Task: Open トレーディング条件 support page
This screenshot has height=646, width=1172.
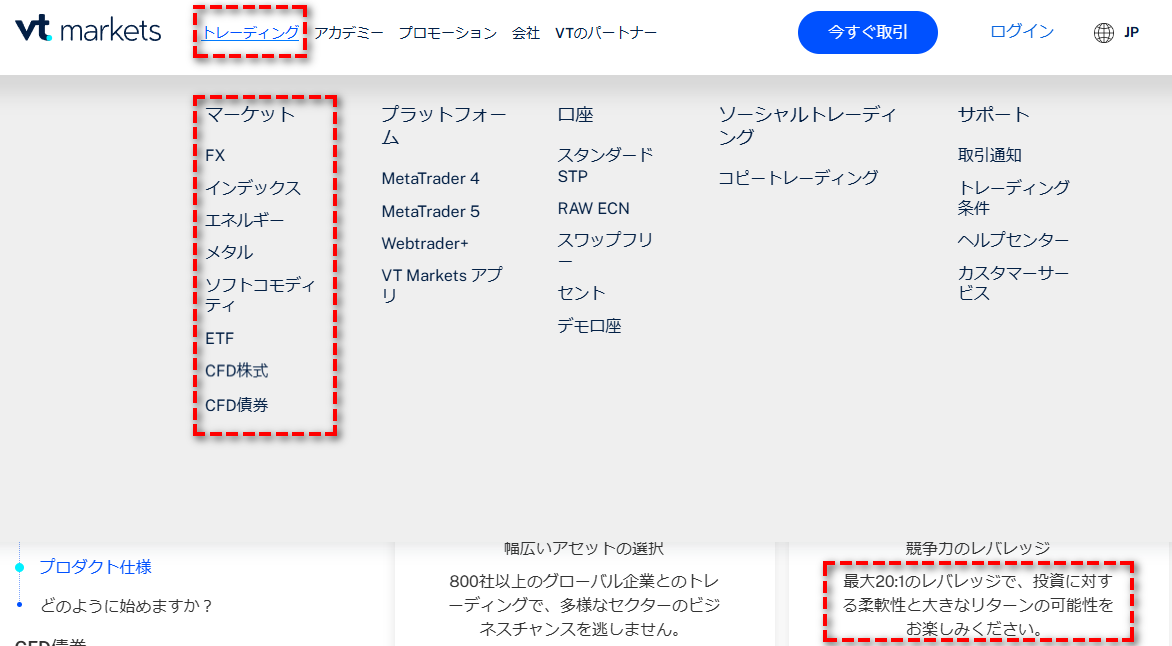Action: [1014, 197]
